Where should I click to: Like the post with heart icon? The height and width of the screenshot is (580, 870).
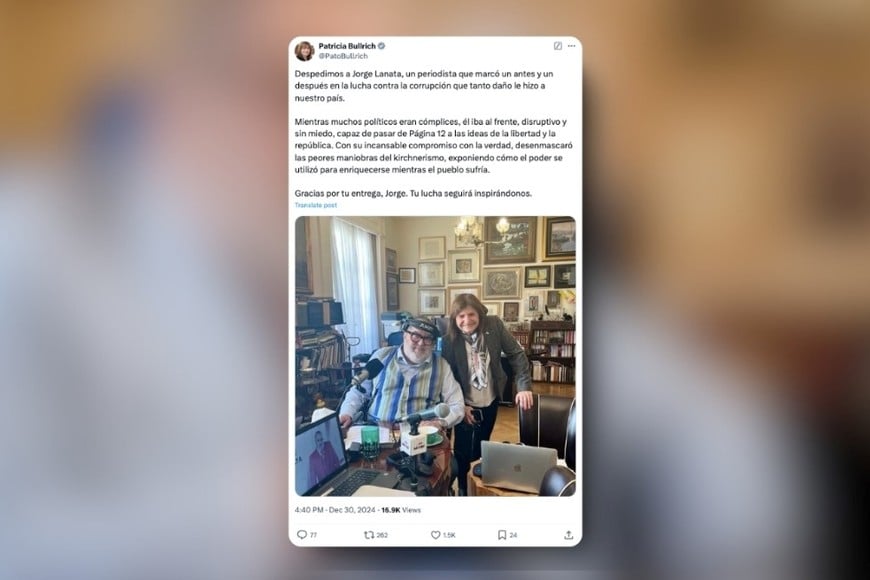coord(436,534)
